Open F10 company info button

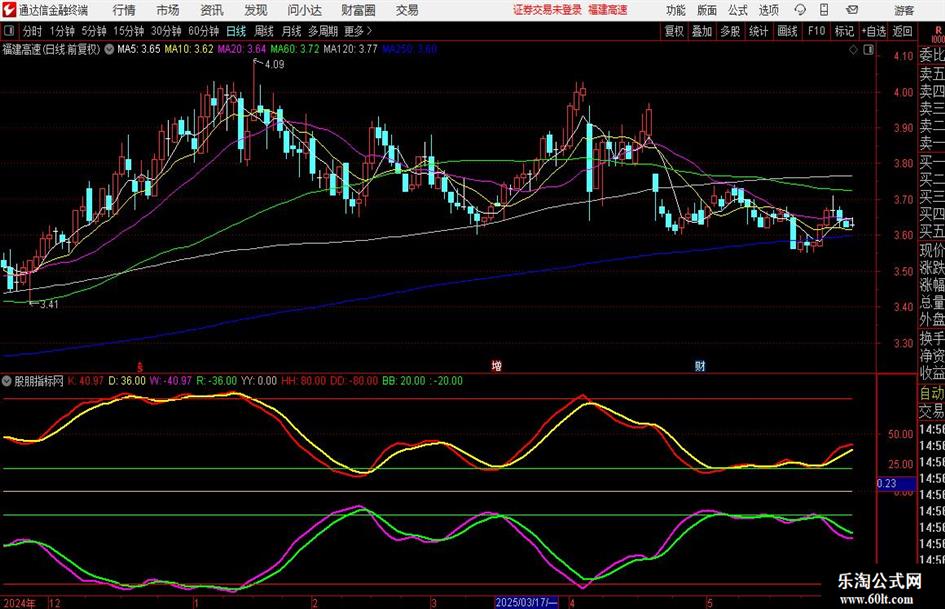(x=816, y=31)
